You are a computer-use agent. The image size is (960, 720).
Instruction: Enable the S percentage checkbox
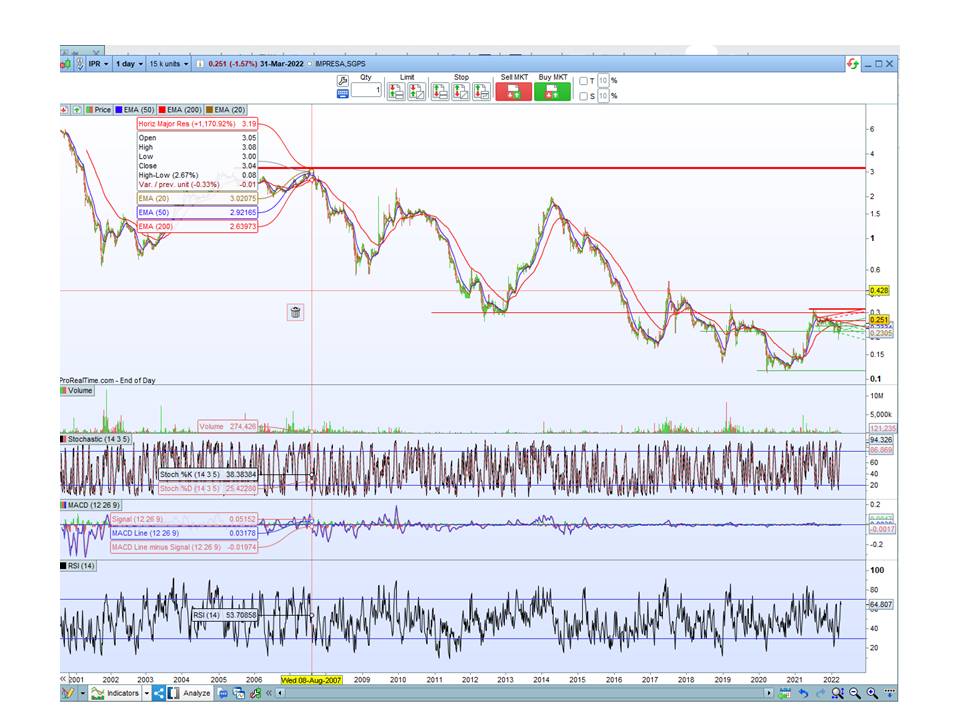point(584,96)
